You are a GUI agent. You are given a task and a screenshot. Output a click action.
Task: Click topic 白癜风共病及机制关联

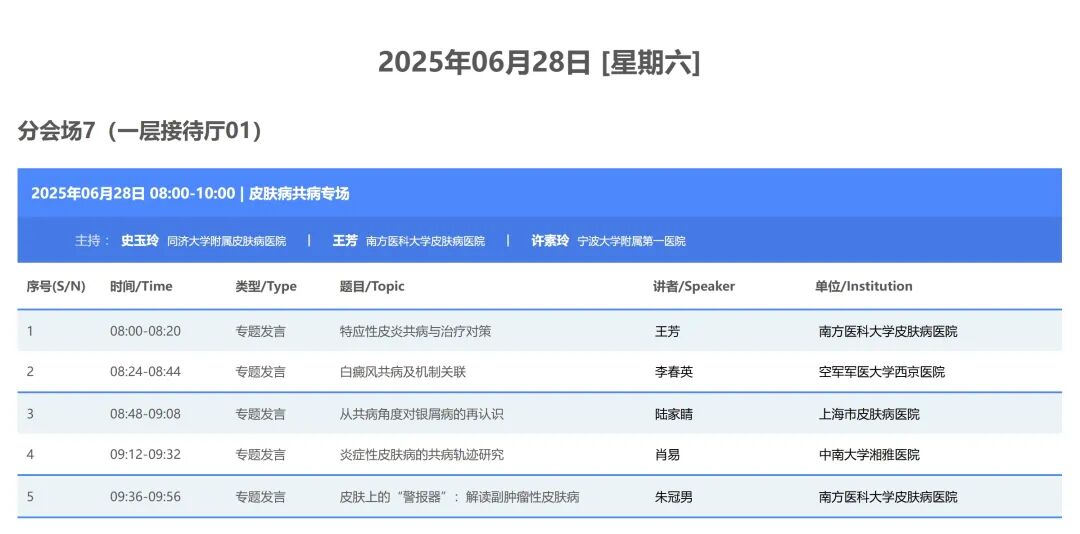point(403,372)
